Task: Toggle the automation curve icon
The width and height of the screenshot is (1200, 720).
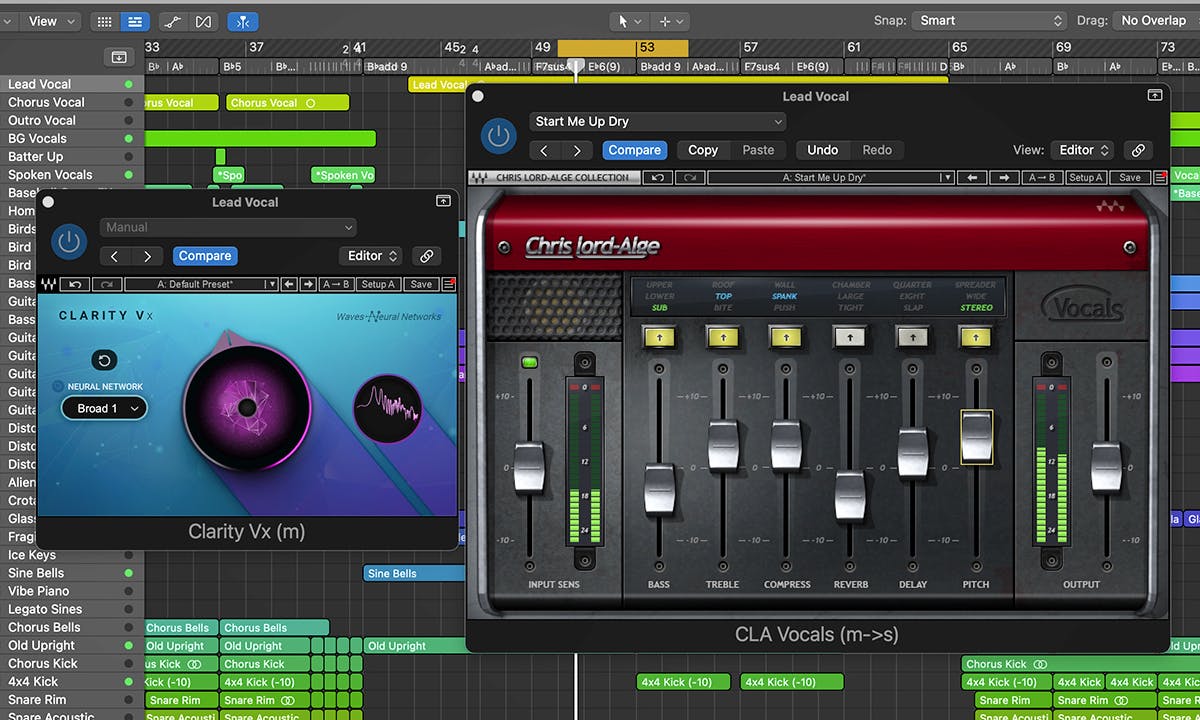Action: tap(172, 21)
